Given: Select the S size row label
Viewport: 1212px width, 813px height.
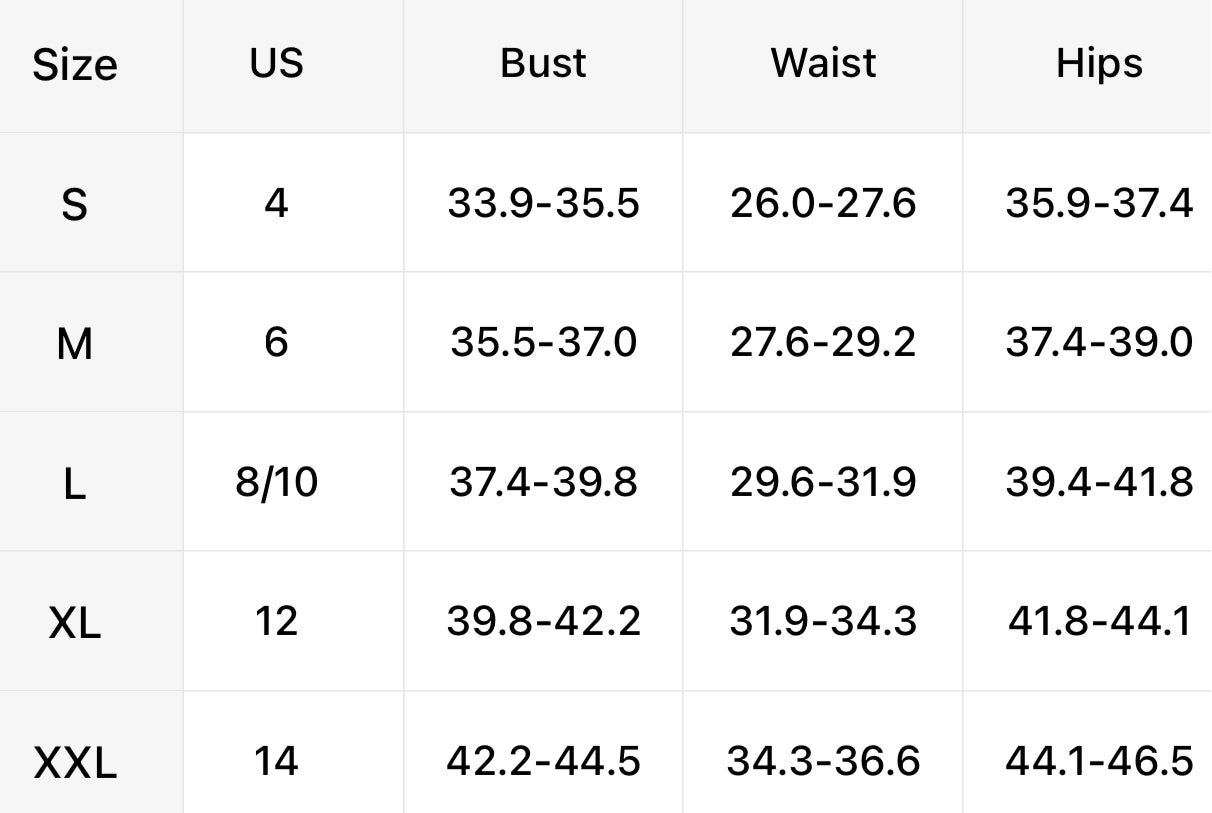Looking at the screenshot, I should point(75,205).
